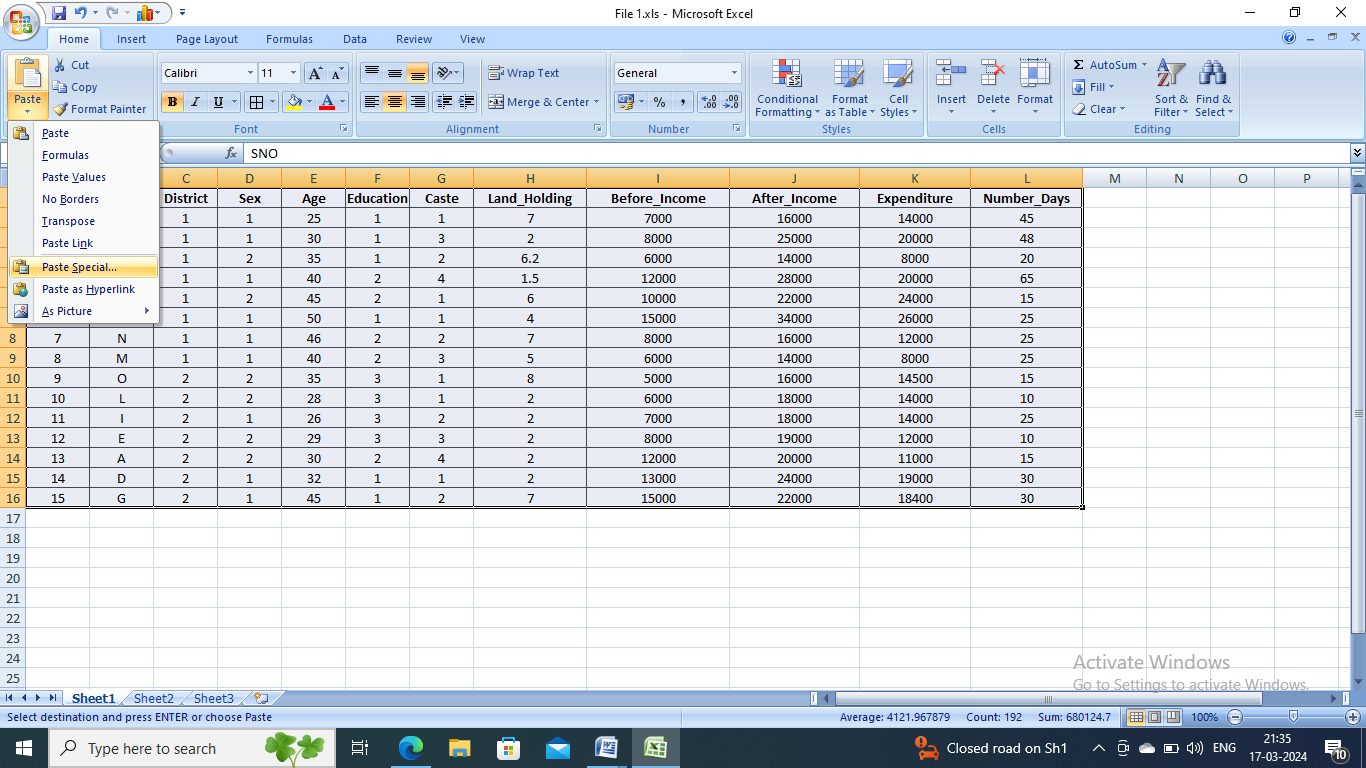The height and width of the screenshot is (768, 1366).
Task: Open the font name dropdown
Action: point(250,73)
